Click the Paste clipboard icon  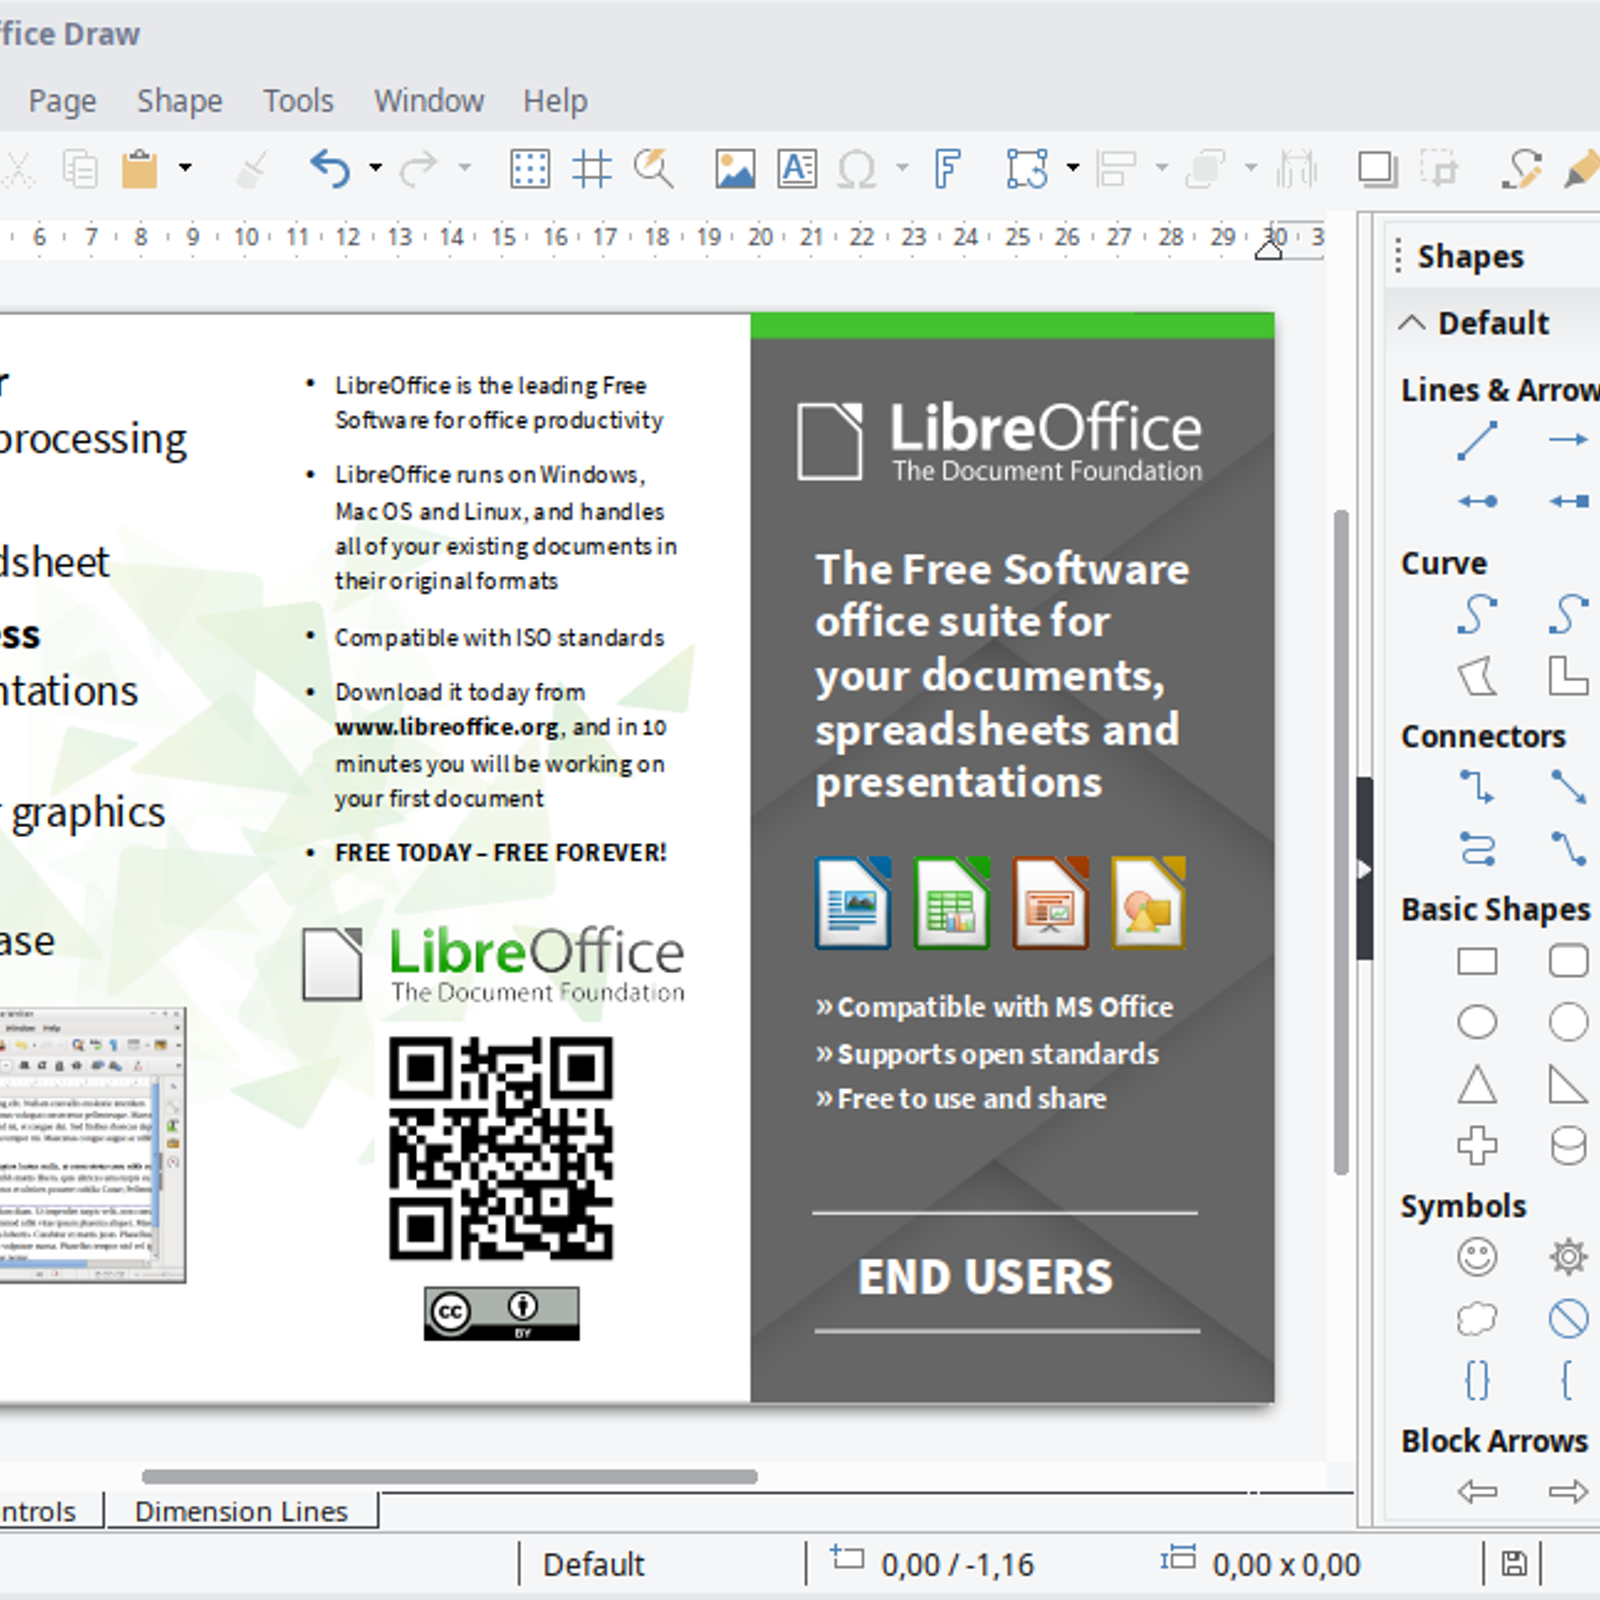(x=140, y=169)
